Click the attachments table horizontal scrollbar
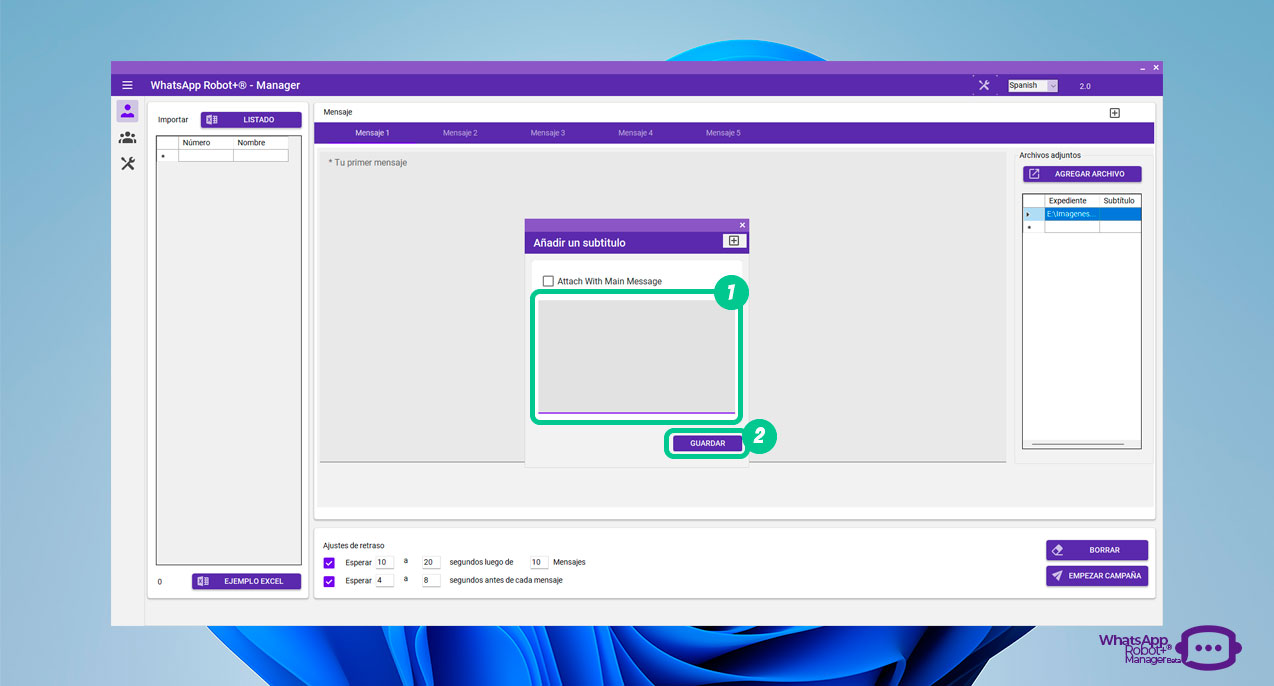 1076,443
